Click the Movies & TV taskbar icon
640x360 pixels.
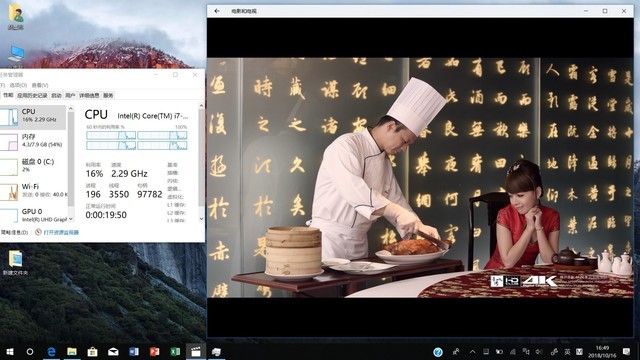click(196, 351)
